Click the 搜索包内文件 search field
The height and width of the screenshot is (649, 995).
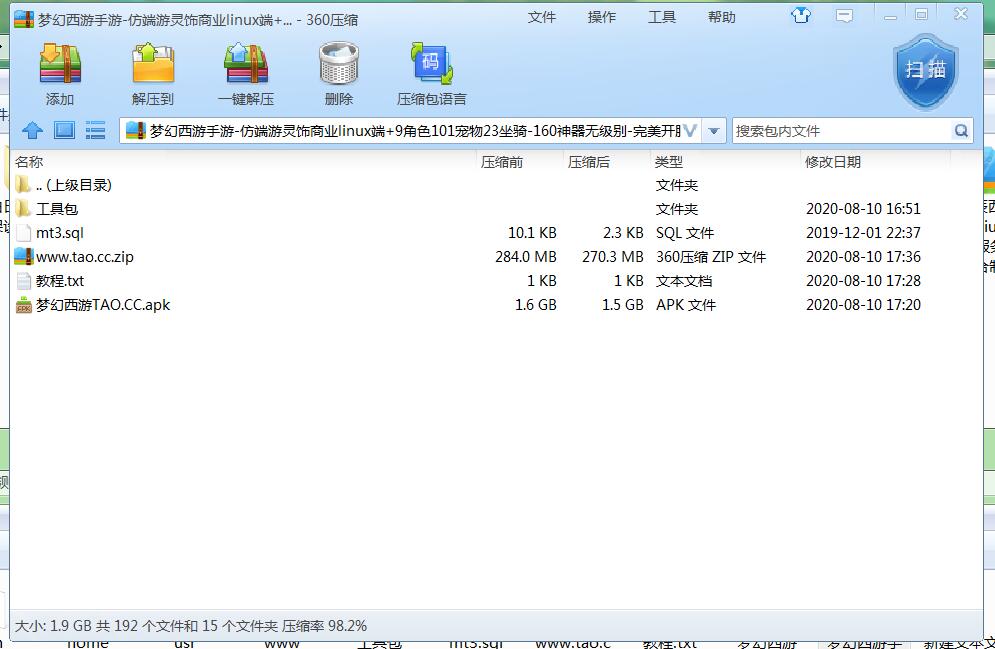[840, 131]
